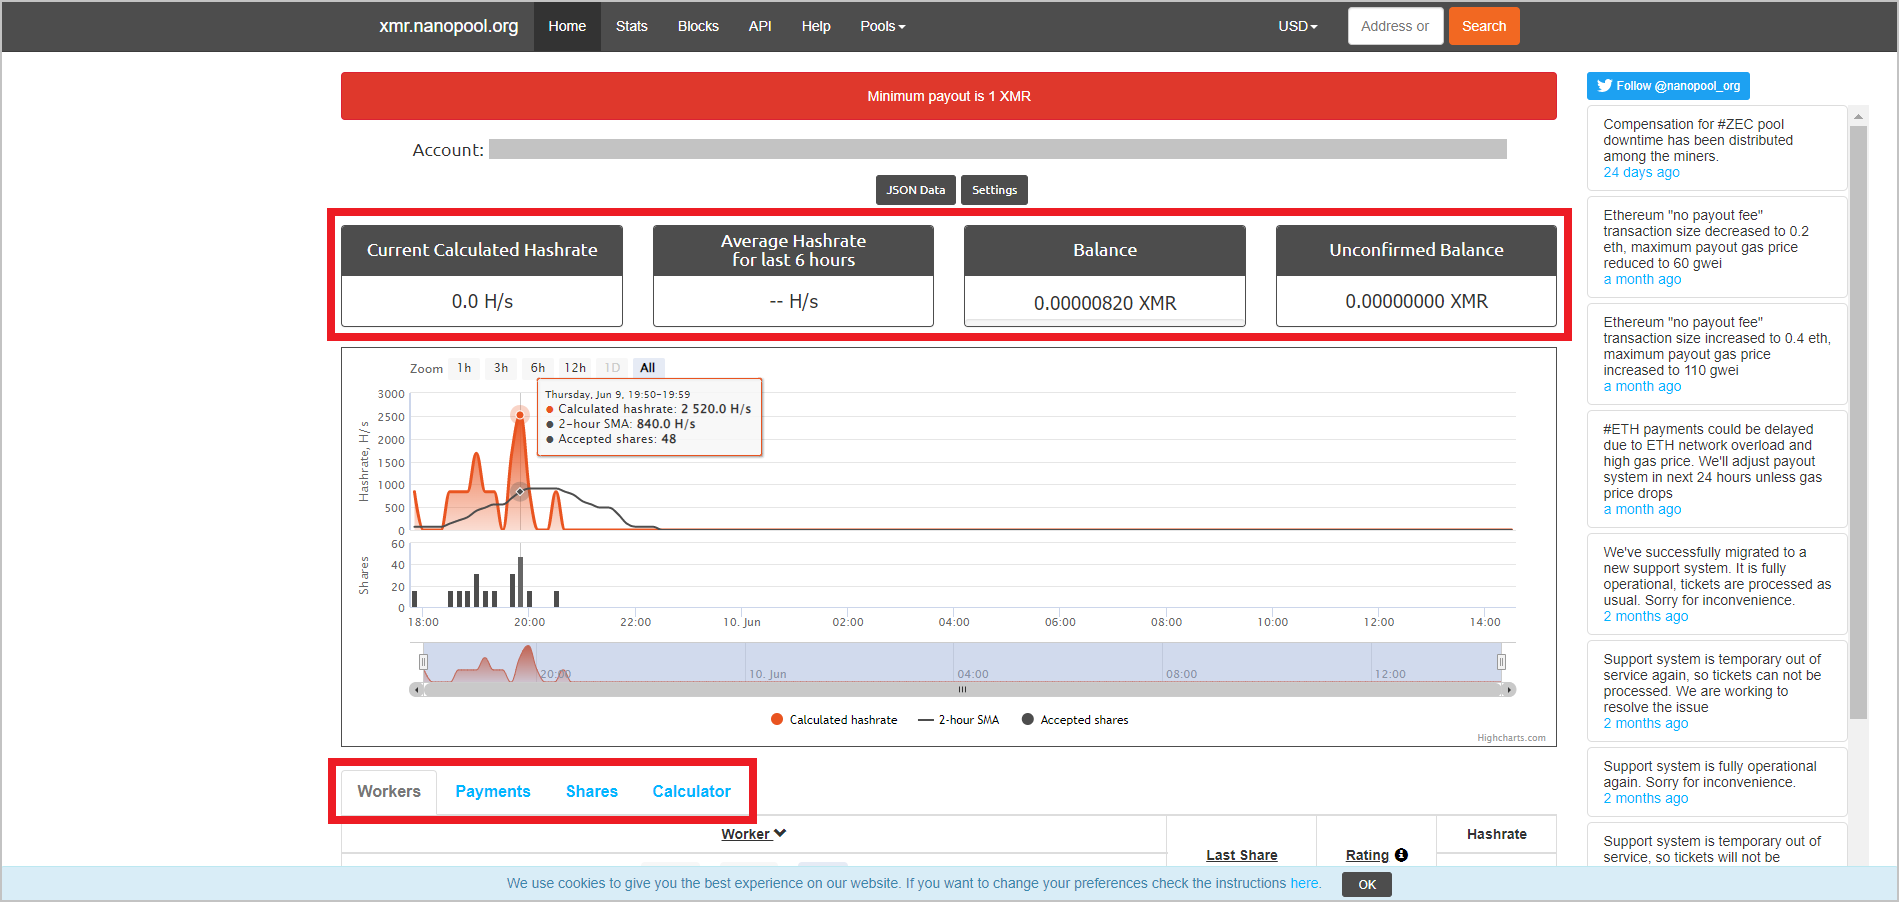Click the xmr.nanopool.org site logo

(x=448, y=26)
